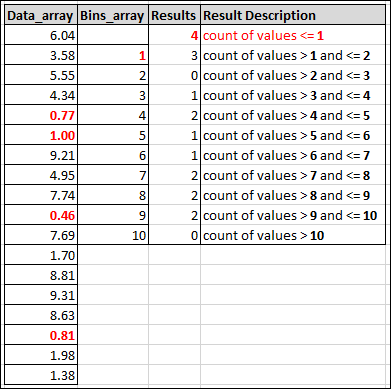
Task: Click the red data cell 0.81
Action: 41,335
